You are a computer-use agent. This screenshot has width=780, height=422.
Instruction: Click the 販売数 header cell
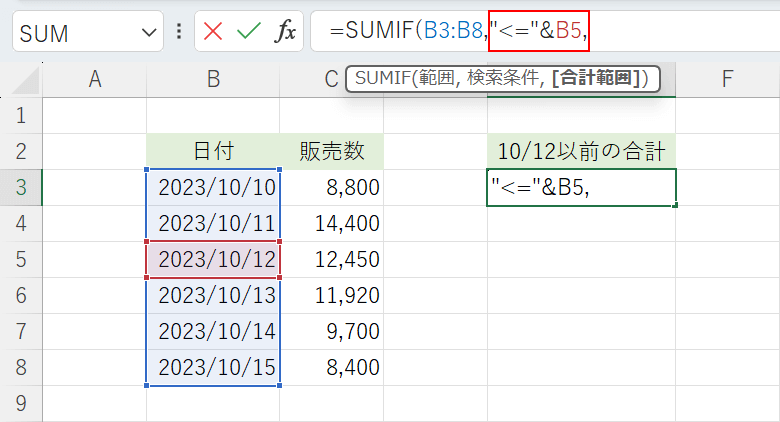pos(332,151)
